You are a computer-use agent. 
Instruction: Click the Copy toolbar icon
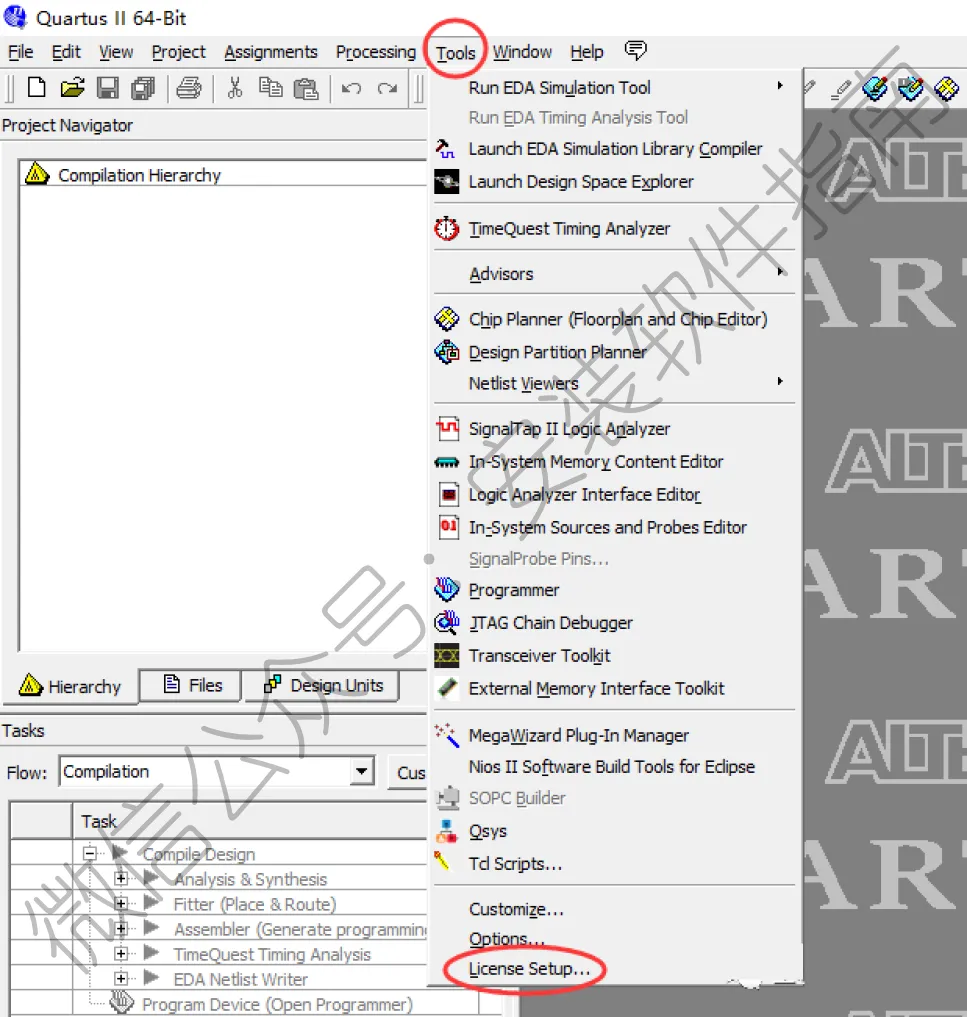270,87
